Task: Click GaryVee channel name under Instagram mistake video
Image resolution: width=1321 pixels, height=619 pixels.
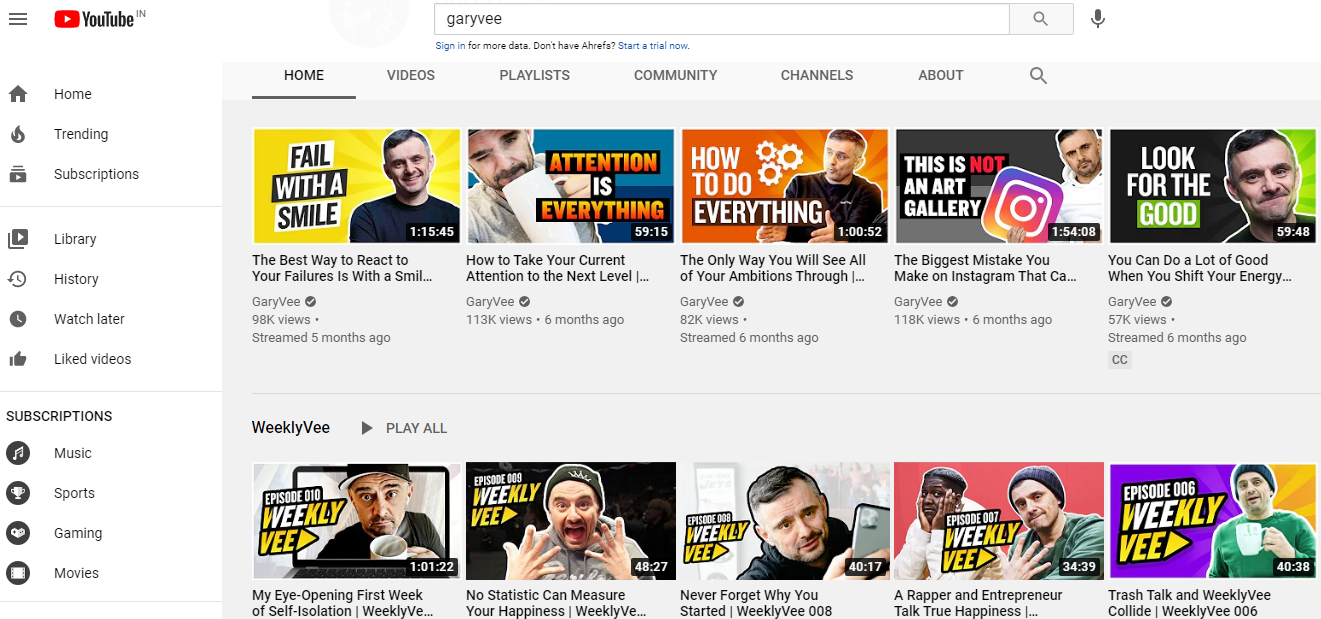Action: coord(918,302)
